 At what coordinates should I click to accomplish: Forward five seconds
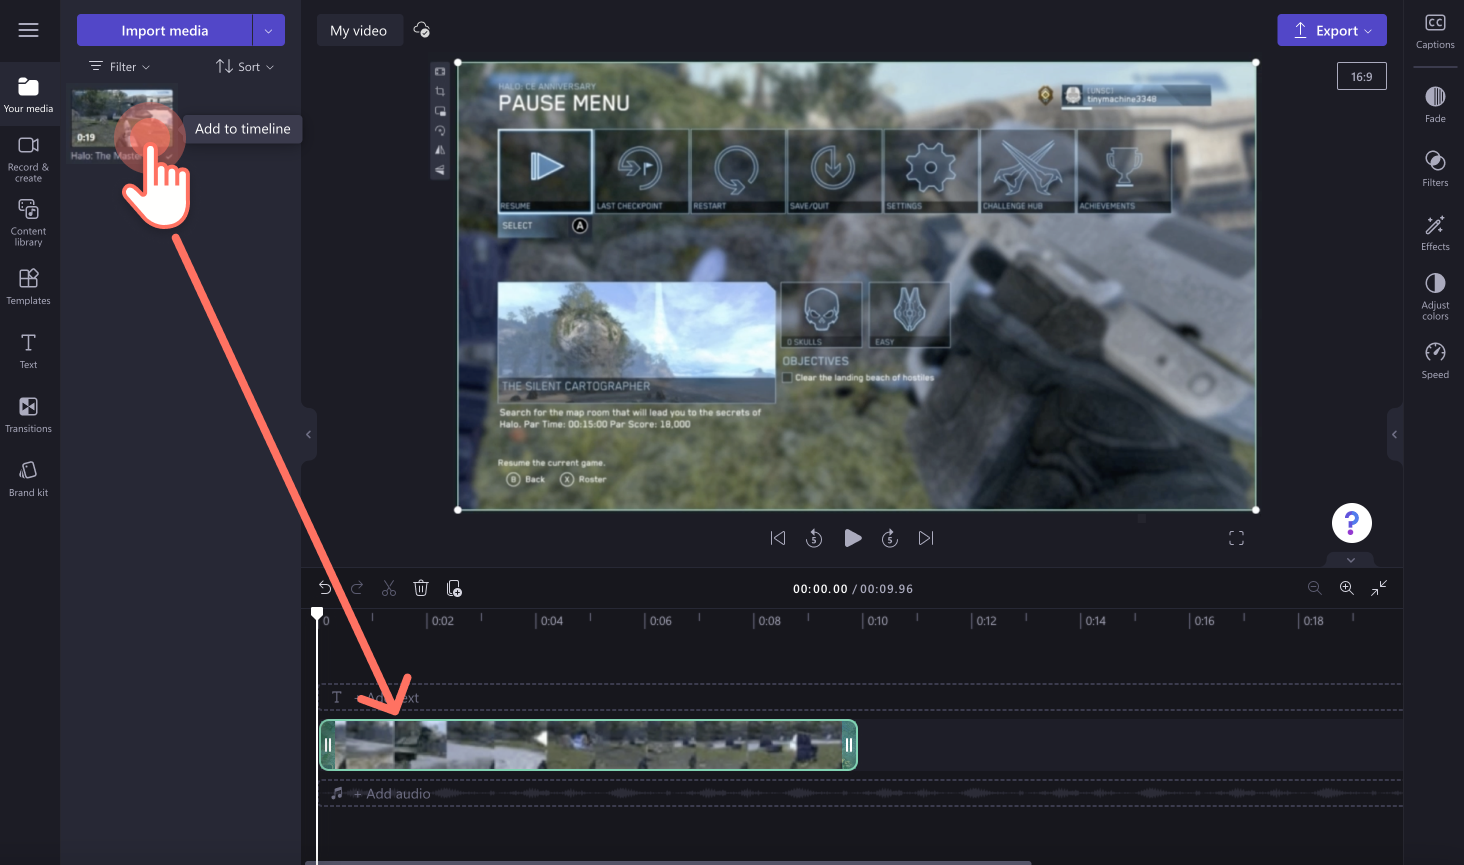(890, 538)
